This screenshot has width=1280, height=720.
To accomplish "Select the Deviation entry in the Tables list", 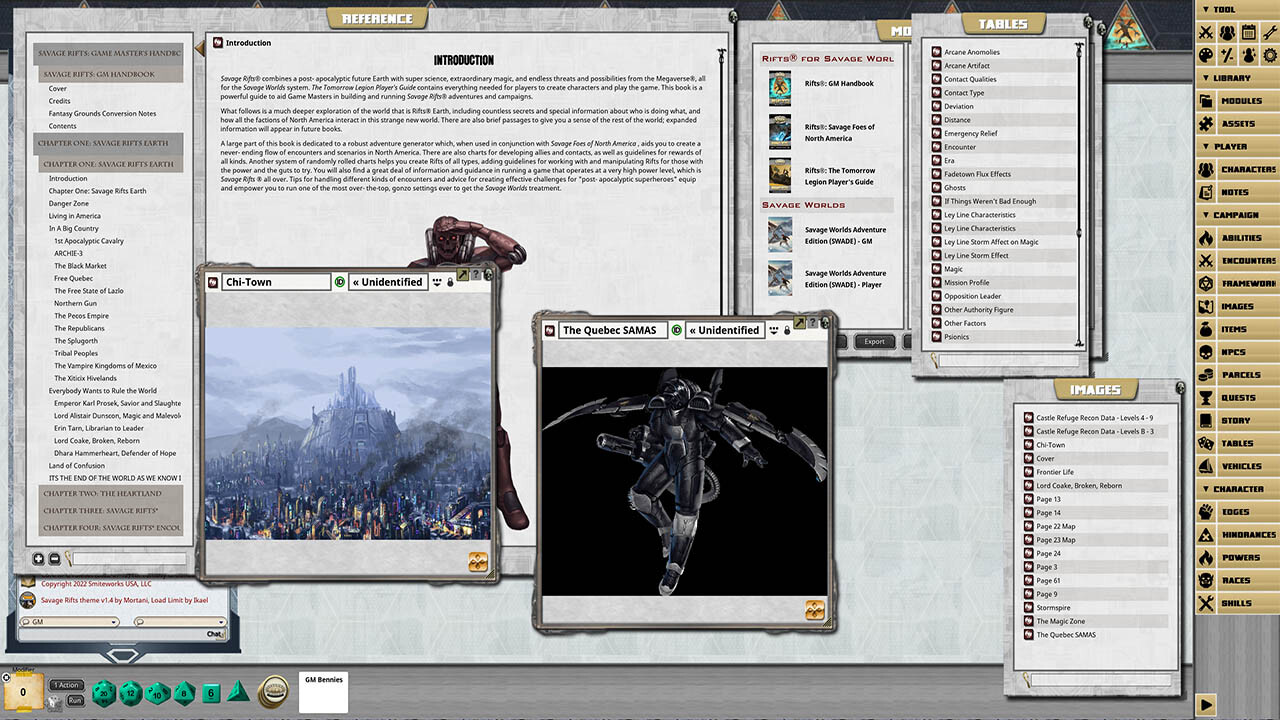I will pyautogui.click(x=958, y=105).
